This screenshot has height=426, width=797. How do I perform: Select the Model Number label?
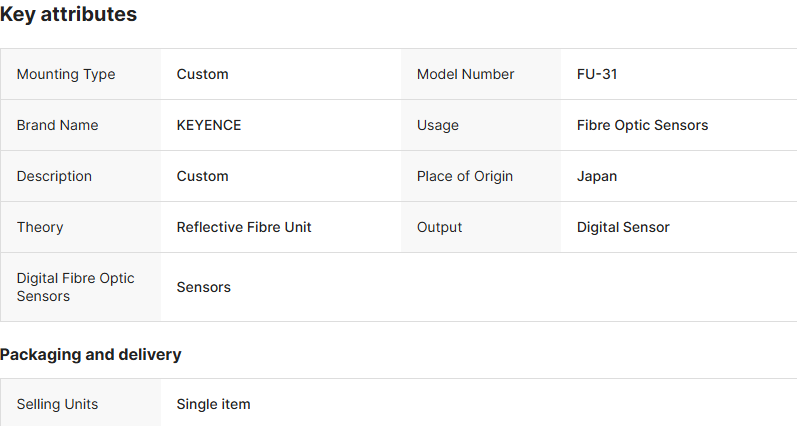click(466, 74)
